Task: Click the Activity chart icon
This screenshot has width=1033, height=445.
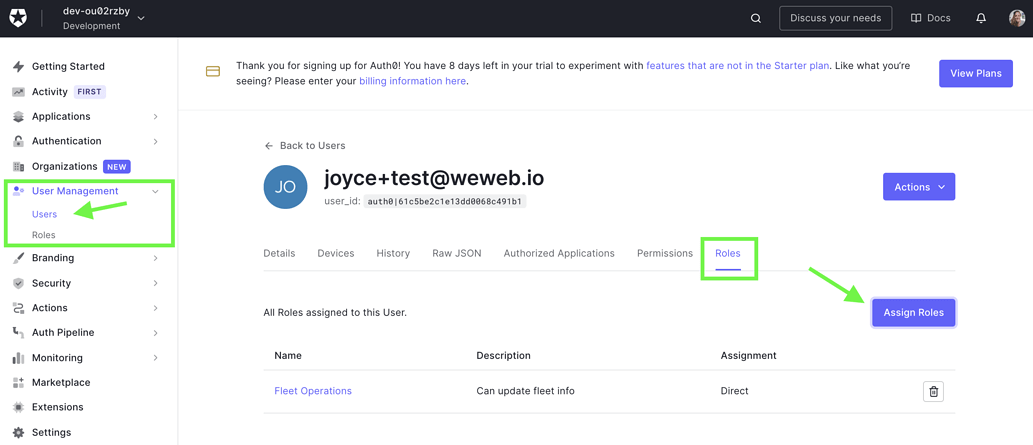Action: click(x=18, y=92)
